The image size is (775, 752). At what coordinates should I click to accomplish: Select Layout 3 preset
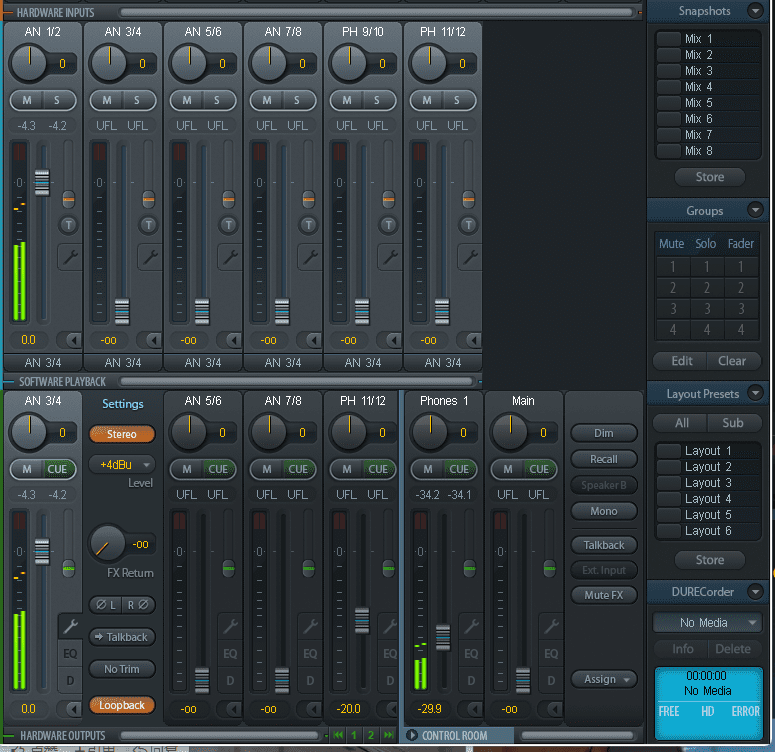(708, 483)
